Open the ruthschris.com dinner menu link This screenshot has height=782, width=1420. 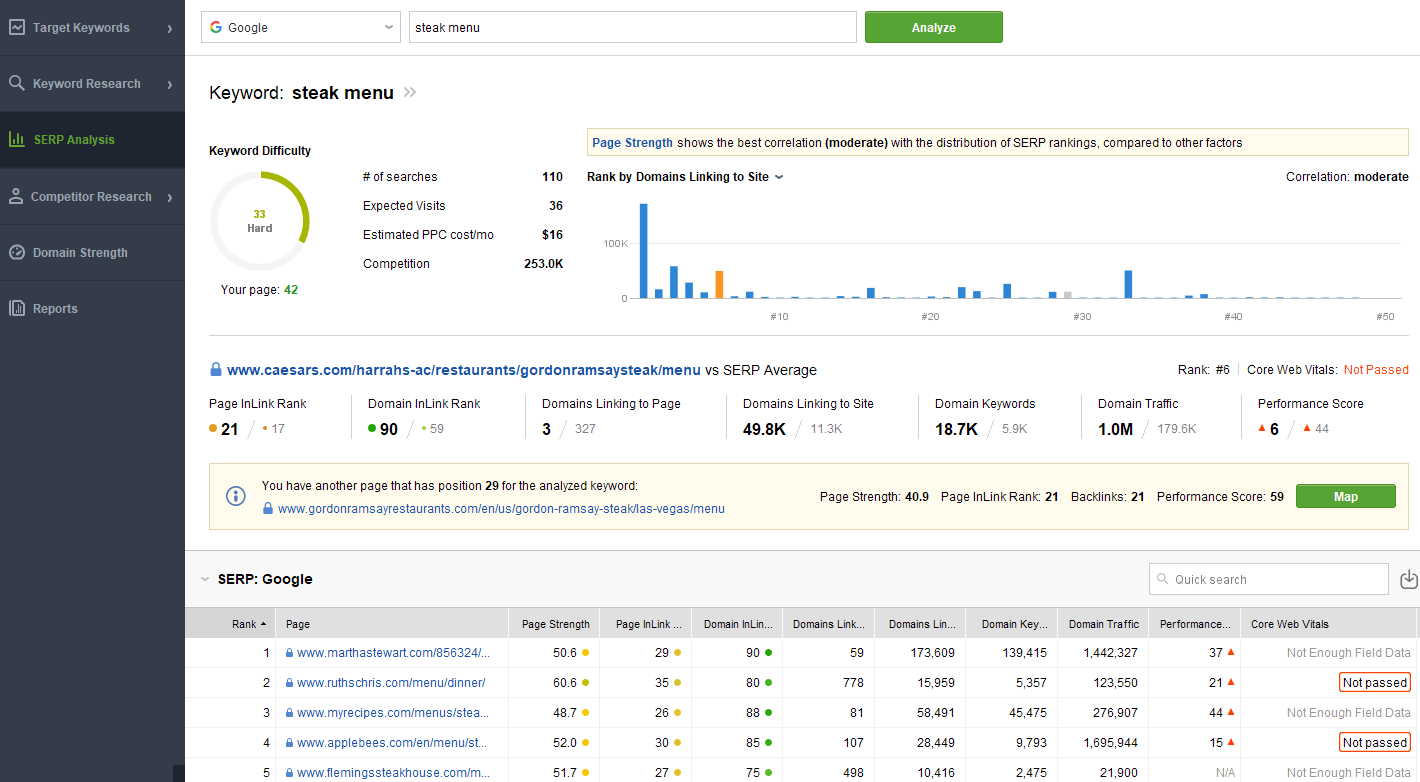click(x=391, y=683)
